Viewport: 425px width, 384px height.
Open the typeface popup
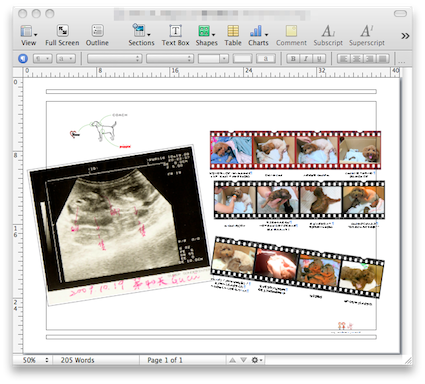click(x=170, y=59)
